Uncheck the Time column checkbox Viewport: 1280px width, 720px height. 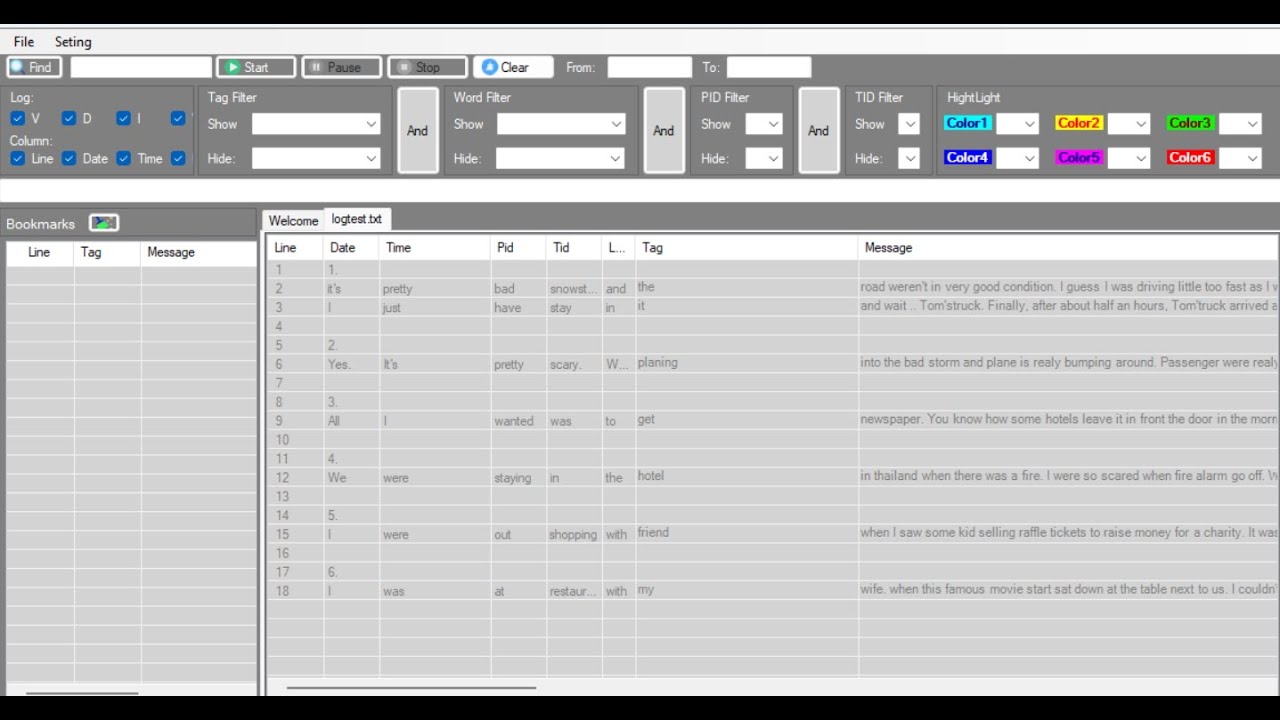(123, 158)
